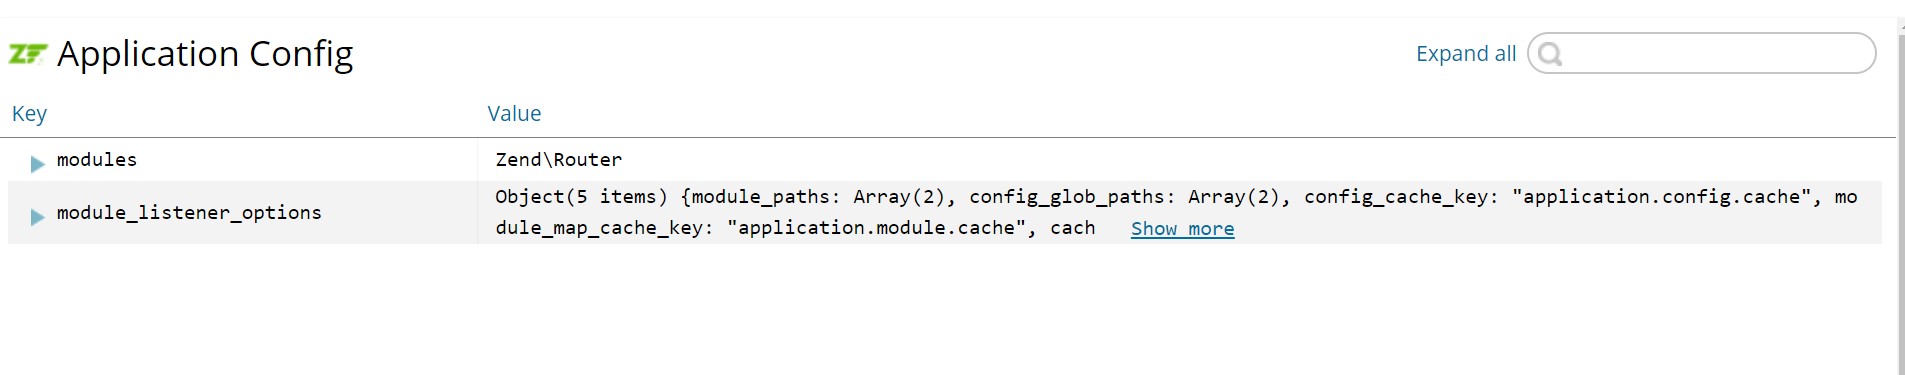Click the scrollbar up arrow
1905x375 pixels.
tap(1901, 24)
